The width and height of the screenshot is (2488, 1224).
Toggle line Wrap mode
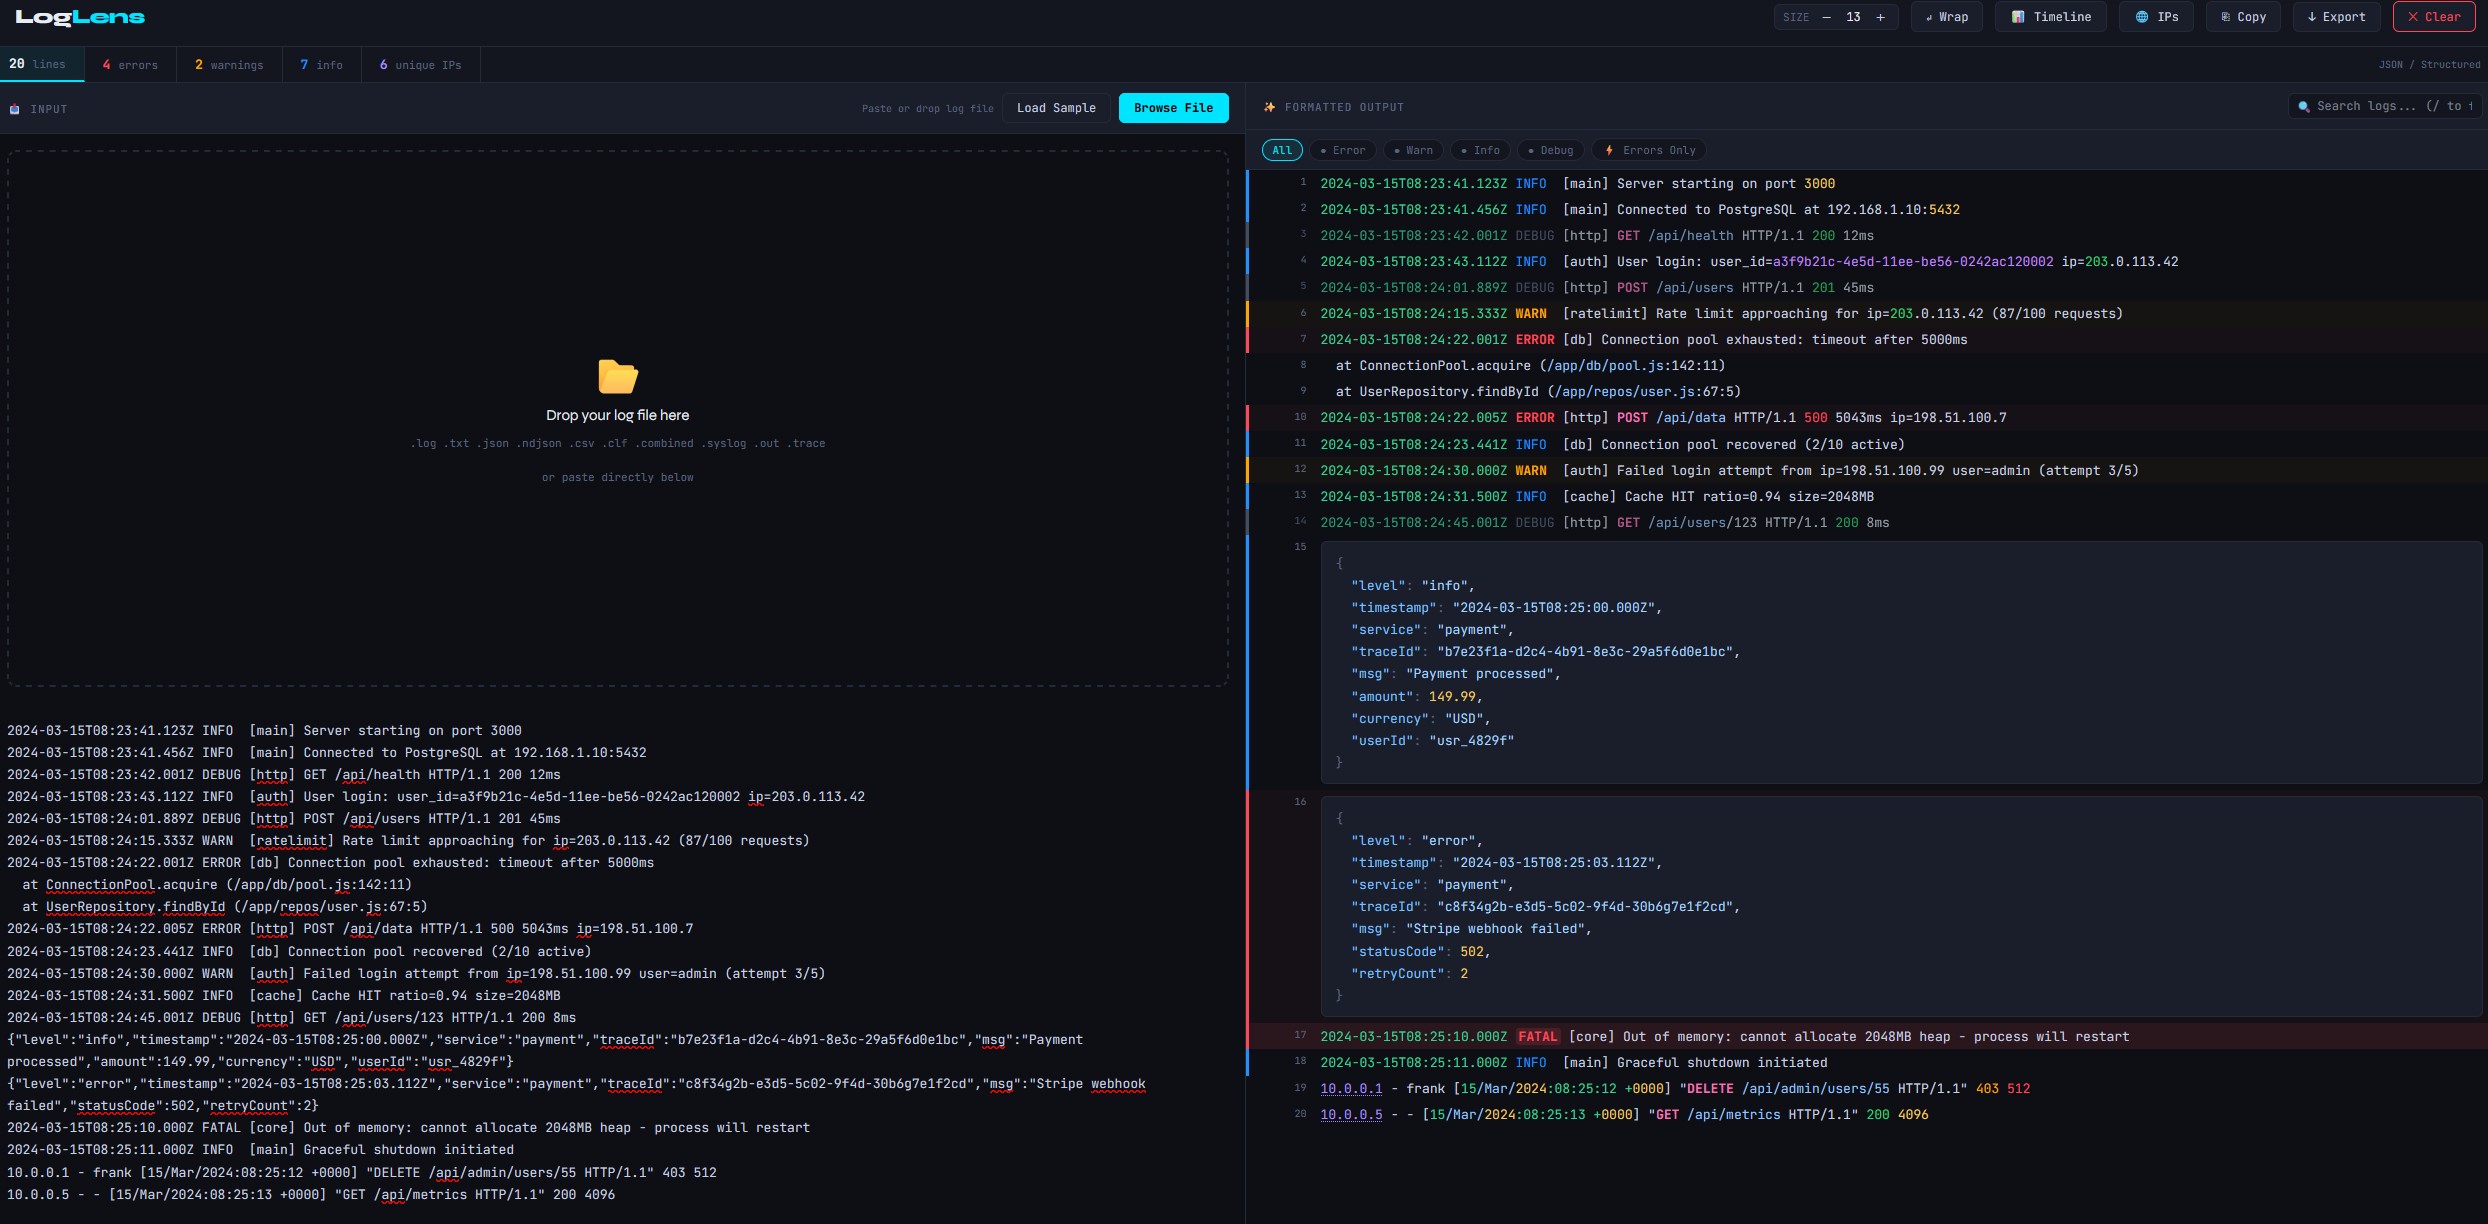[1946, 17]
